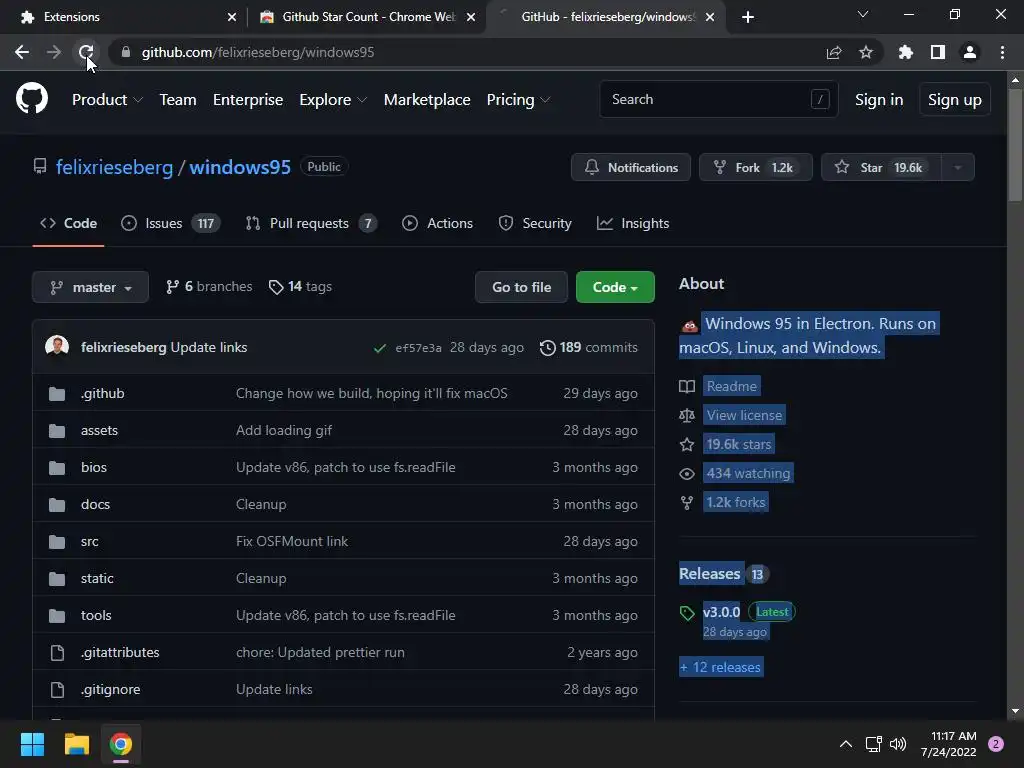The image size is (1024, 768).
Task: Click Go to file button
Action: 521,287
